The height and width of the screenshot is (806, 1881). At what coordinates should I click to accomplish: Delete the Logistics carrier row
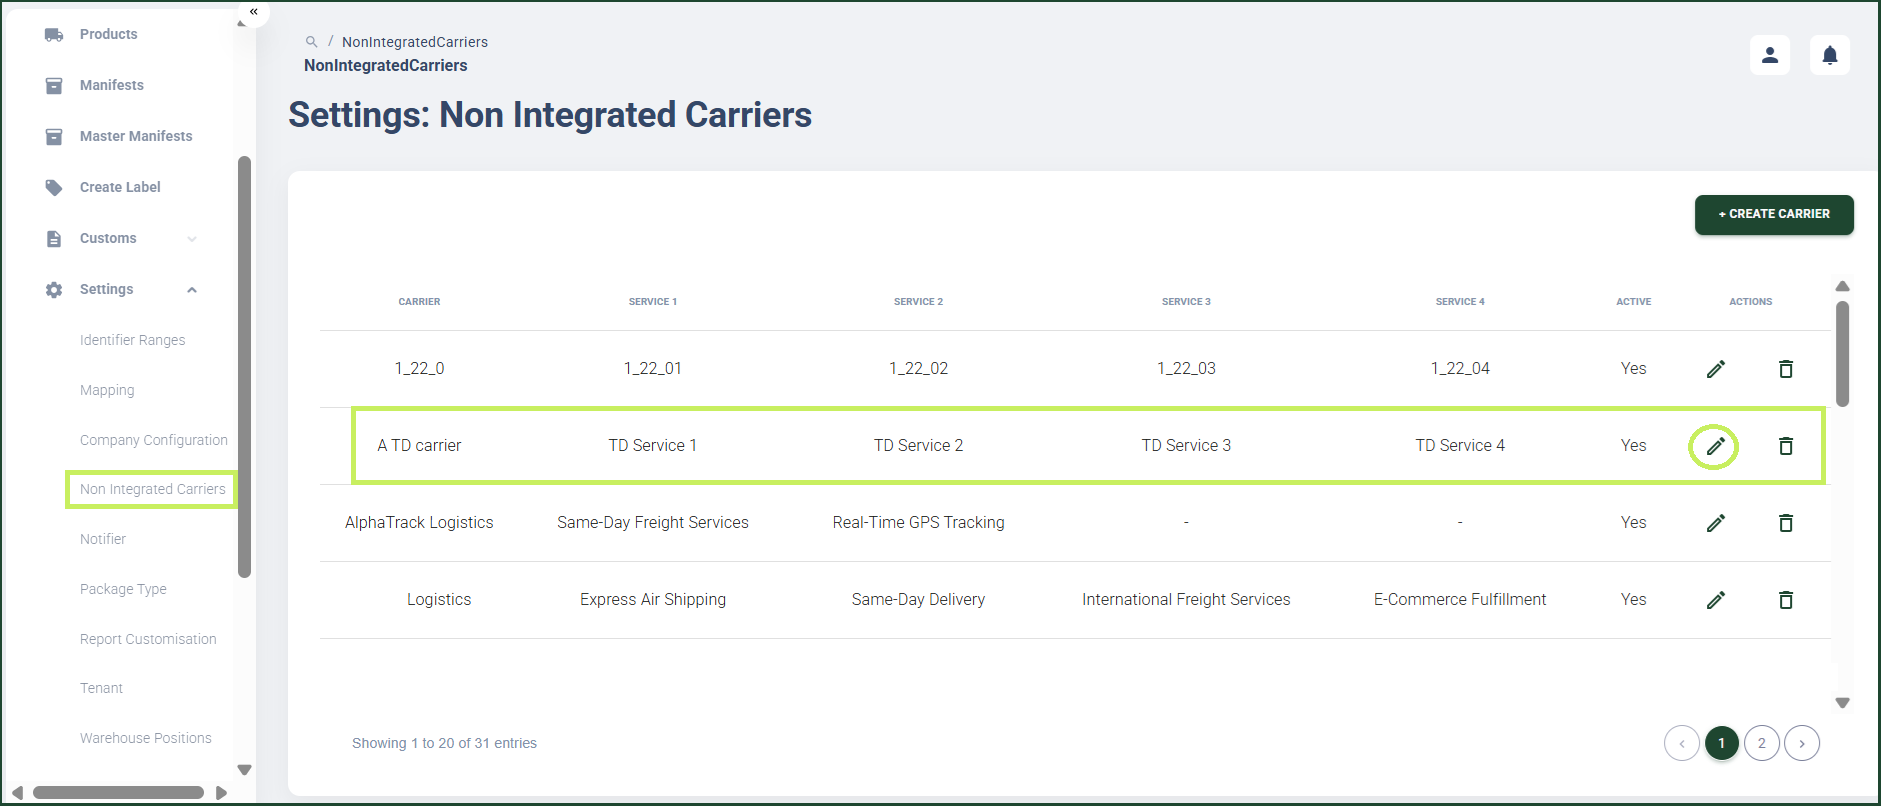point(1785,600)
